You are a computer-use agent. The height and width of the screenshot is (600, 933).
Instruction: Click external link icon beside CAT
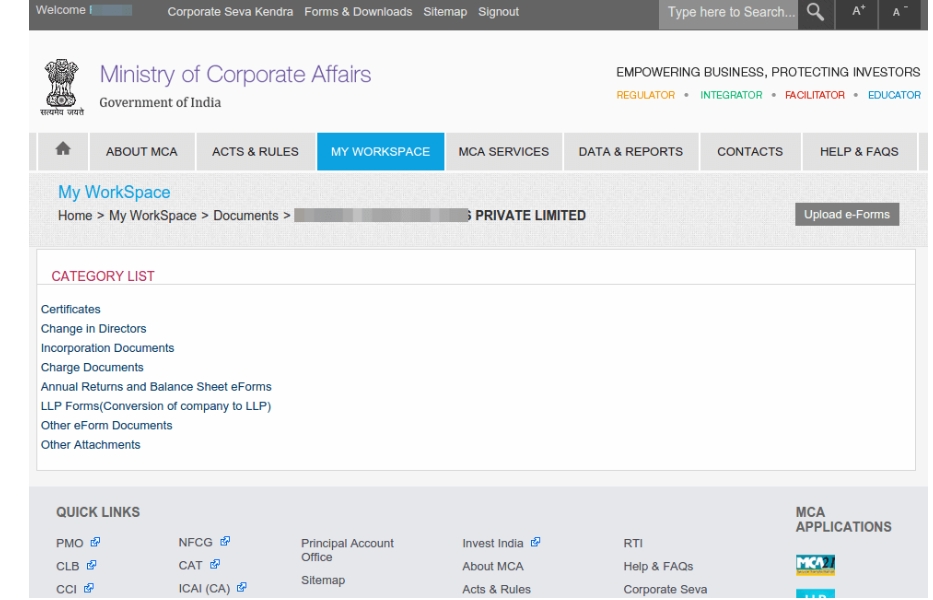215,564
